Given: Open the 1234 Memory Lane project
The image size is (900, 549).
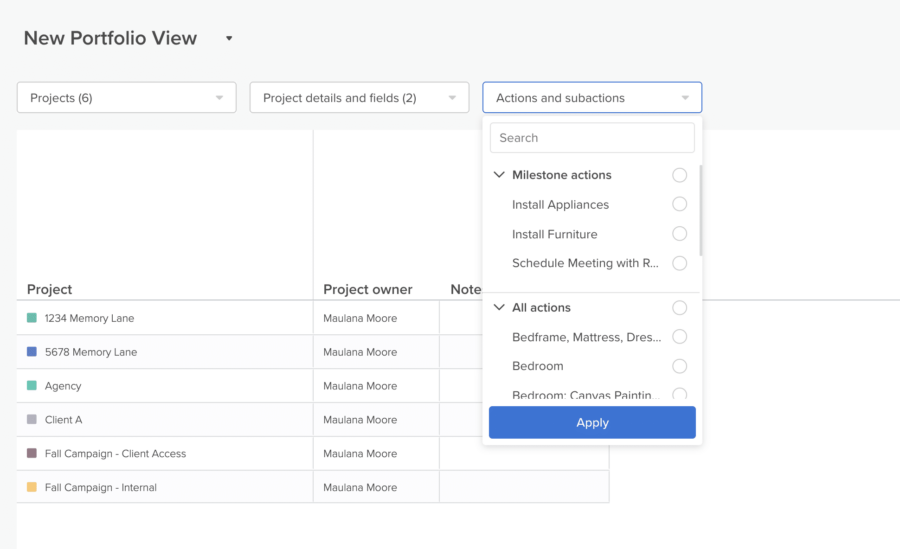Looking at the screenshot, I should point(90,318).
